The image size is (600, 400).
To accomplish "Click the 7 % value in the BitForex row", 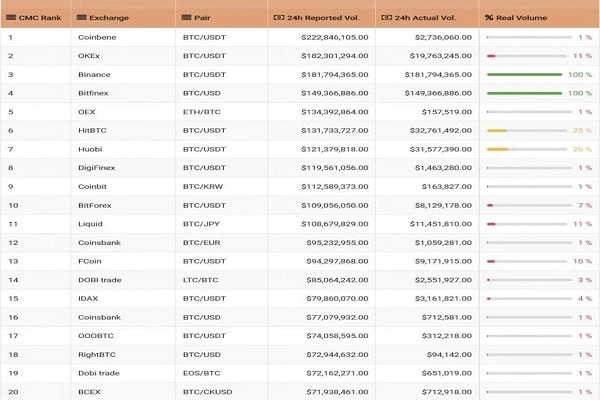I will pos(585,205).
